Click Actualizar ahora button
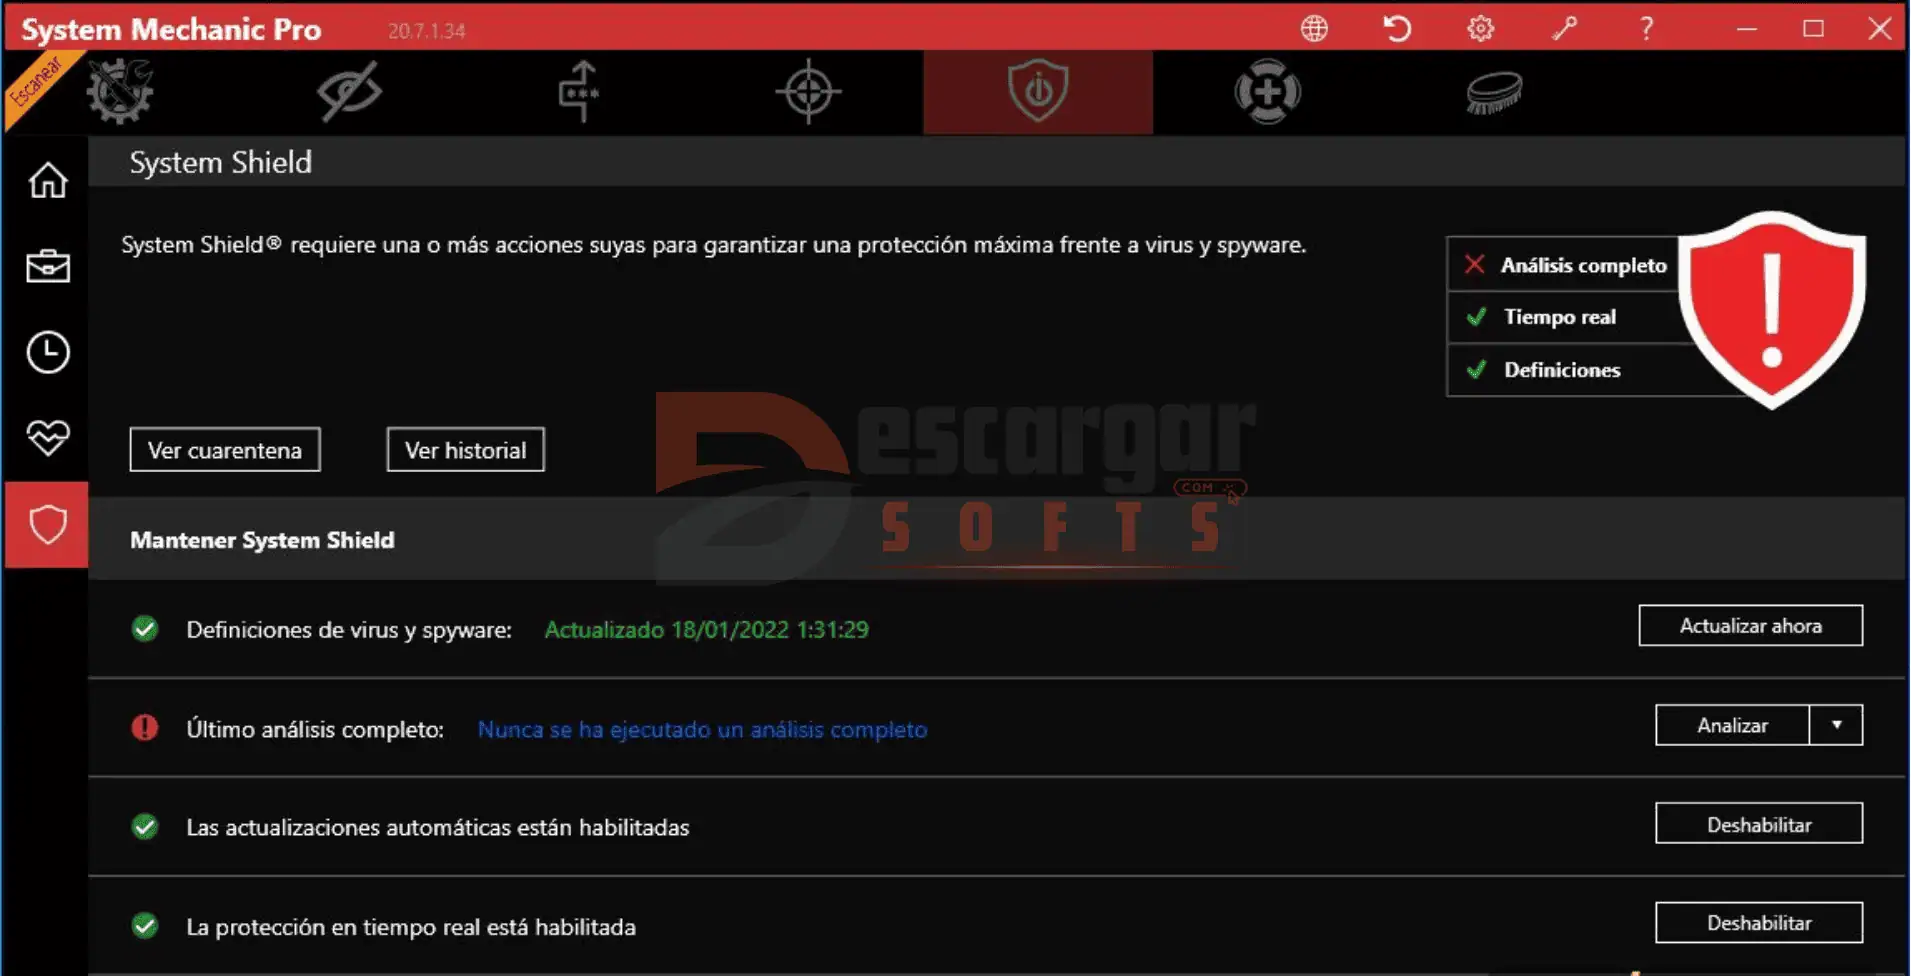The height and width of the screenshot is (976, 1911). point(1750,626)
